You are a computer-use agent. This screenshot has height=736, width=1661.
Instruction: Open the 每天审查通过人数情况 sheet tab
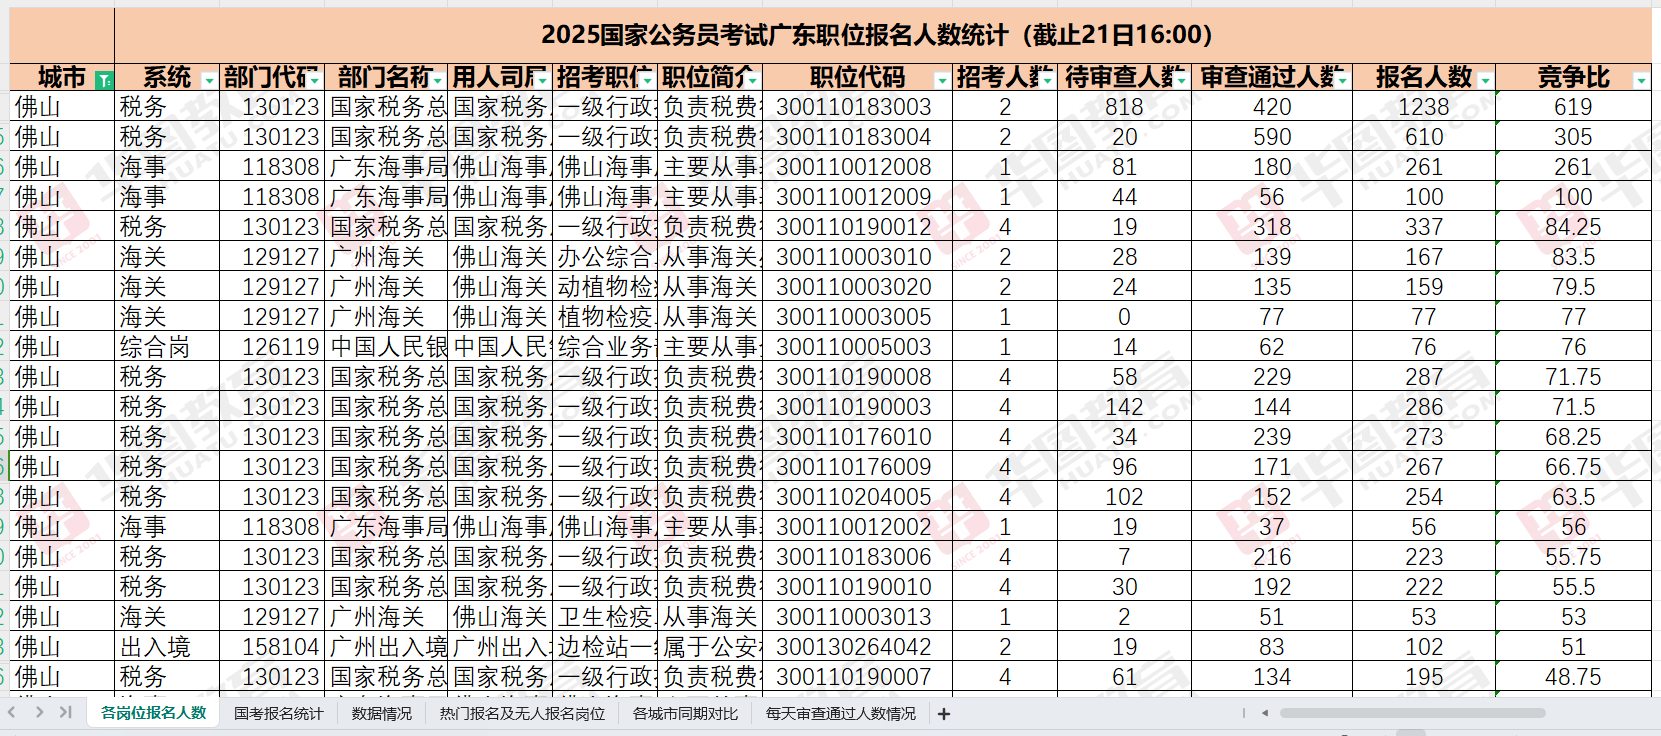pyautogui.click(x=841, y=714)
